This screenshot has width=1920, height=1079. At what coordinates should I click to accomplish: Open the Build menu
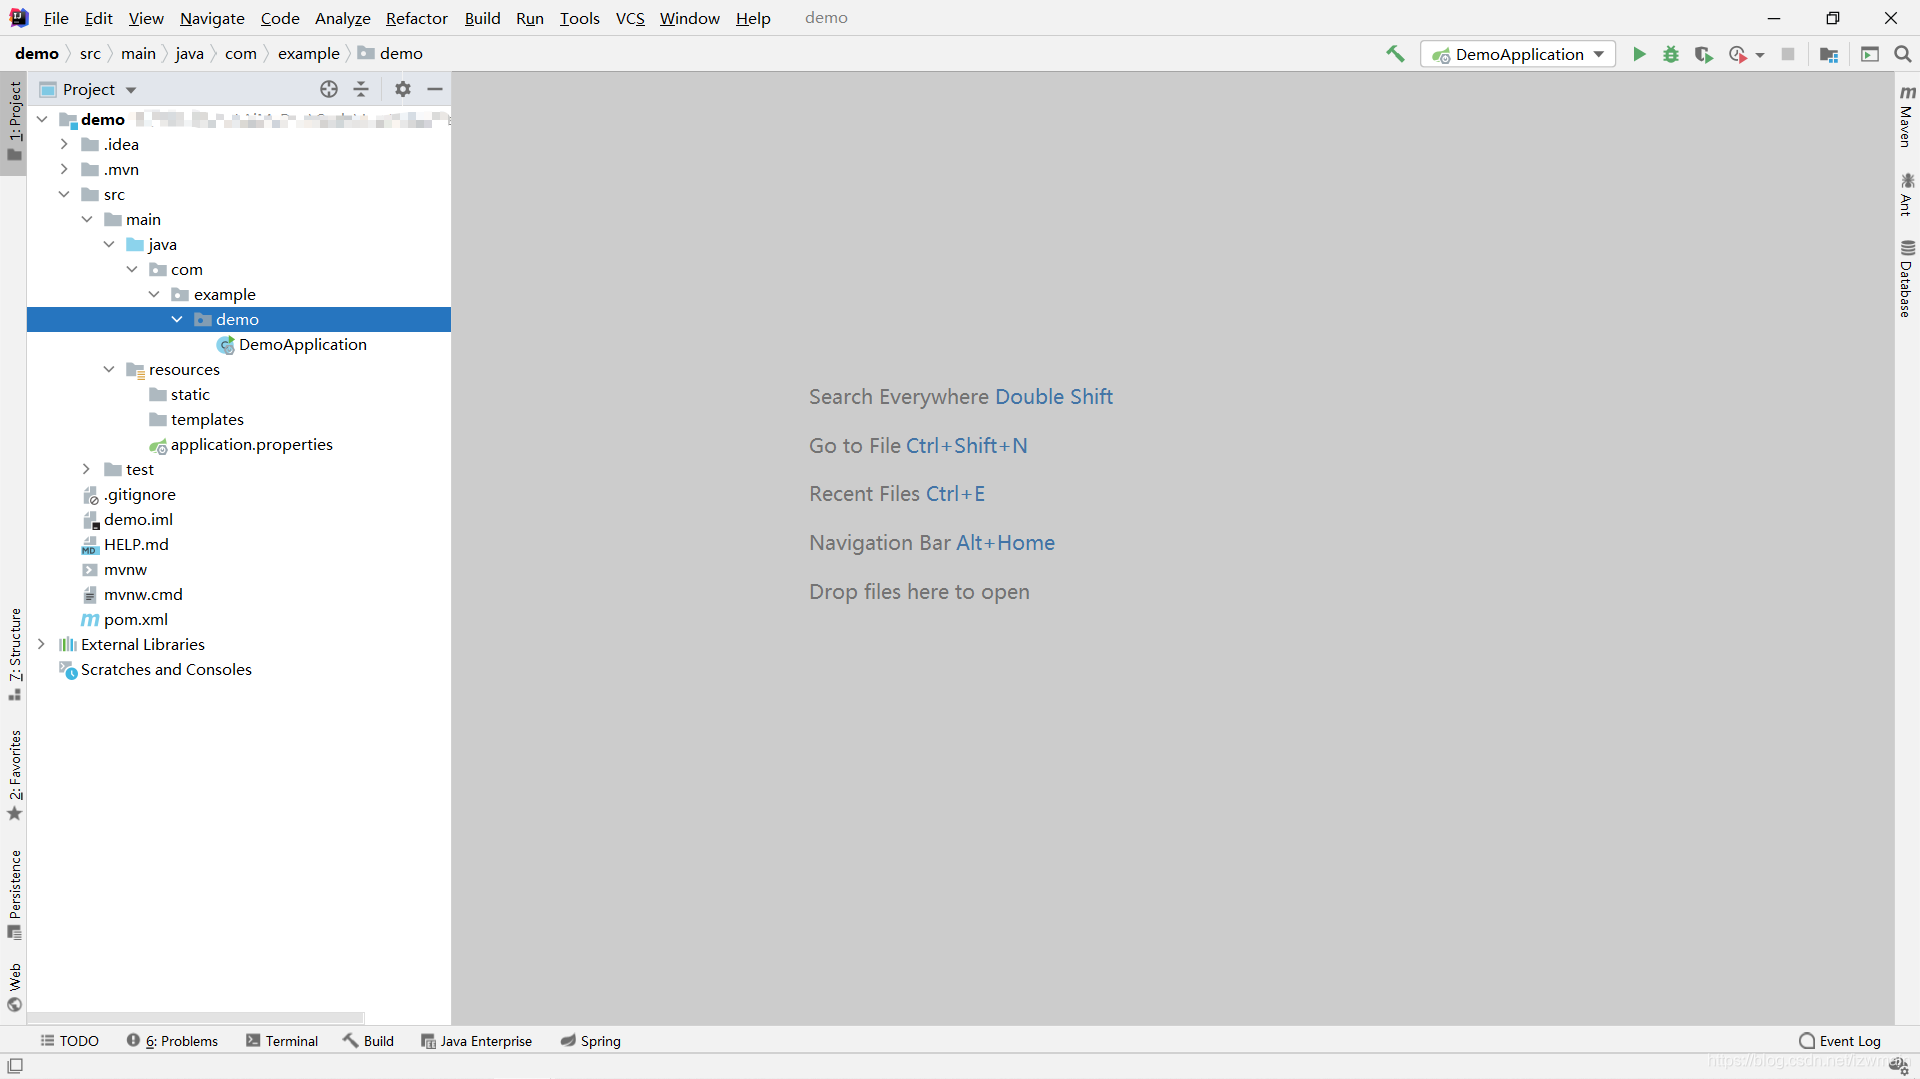click(x=482, y=18)
